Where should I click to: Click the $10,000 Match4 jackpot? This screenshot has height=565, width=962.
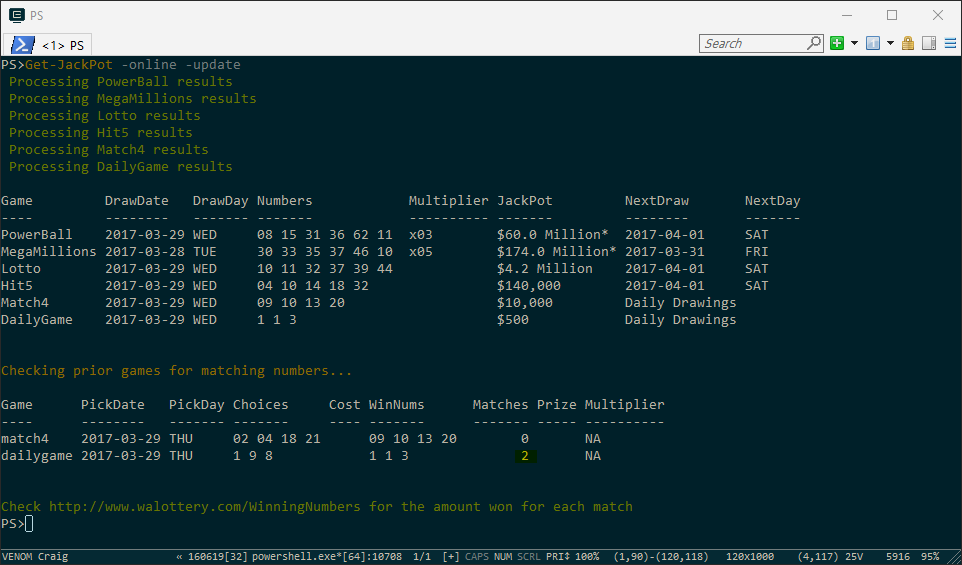[x=525, y=303]
